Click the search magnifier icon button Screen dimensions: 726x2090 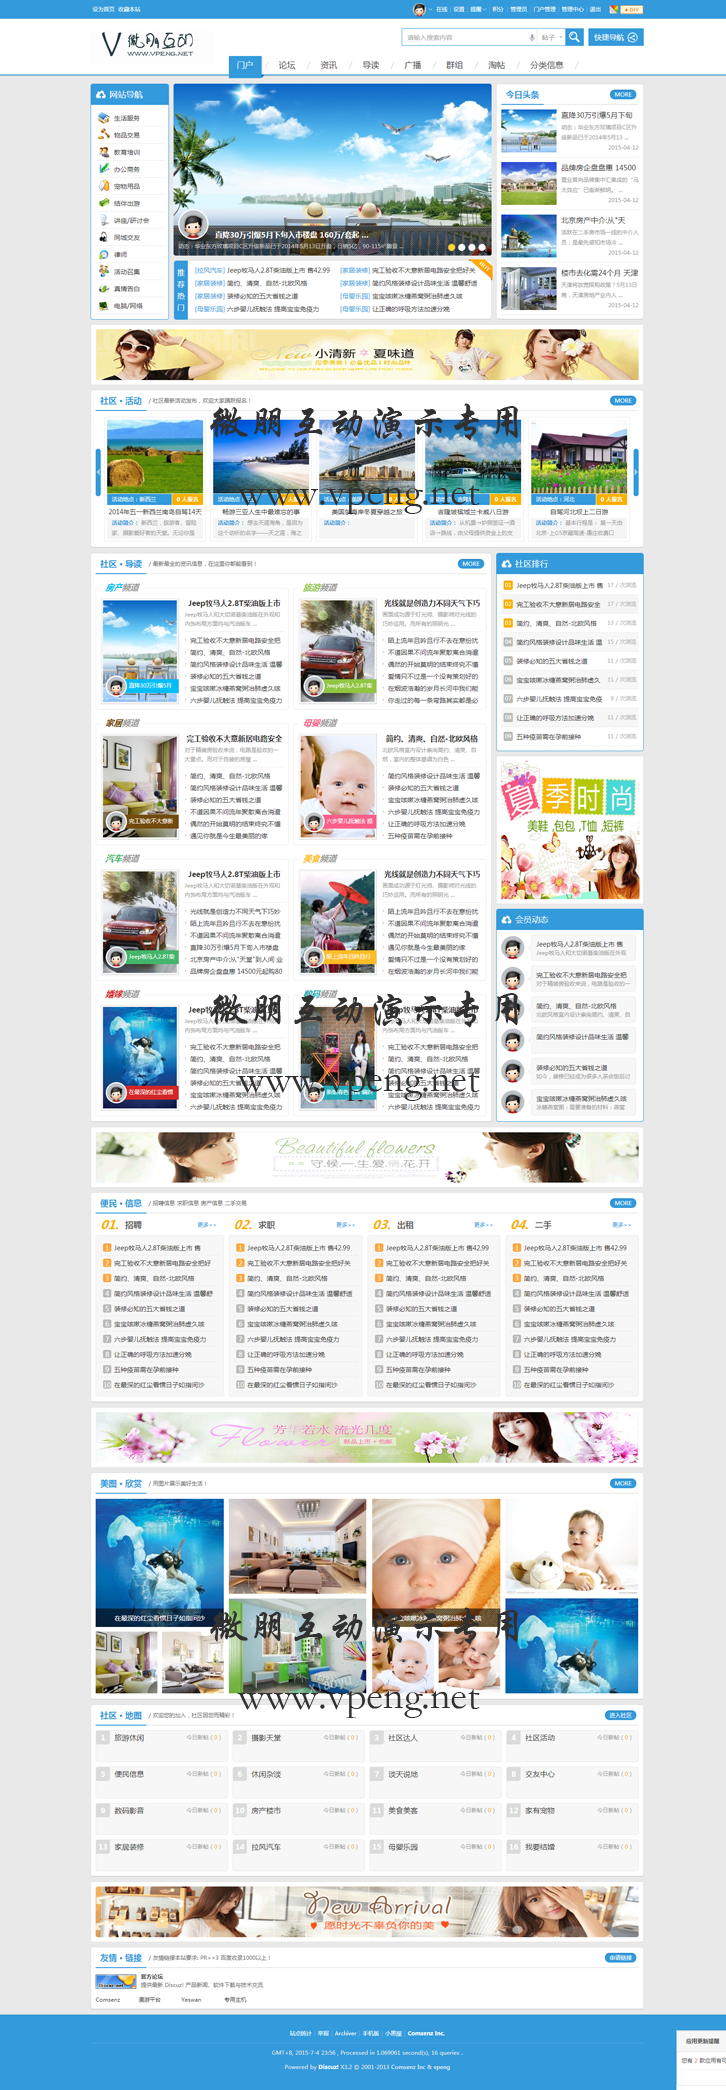pos(574,37)
